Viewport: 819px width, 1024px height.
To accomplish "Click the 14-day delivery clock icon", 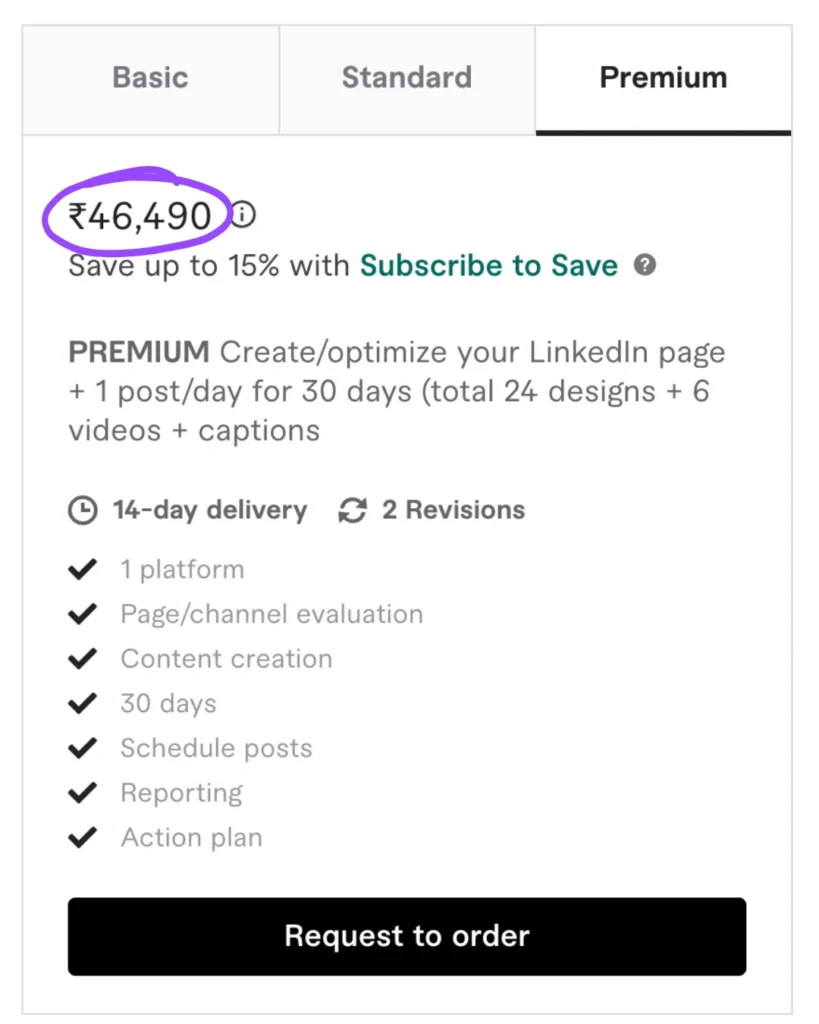I will 83,511.
